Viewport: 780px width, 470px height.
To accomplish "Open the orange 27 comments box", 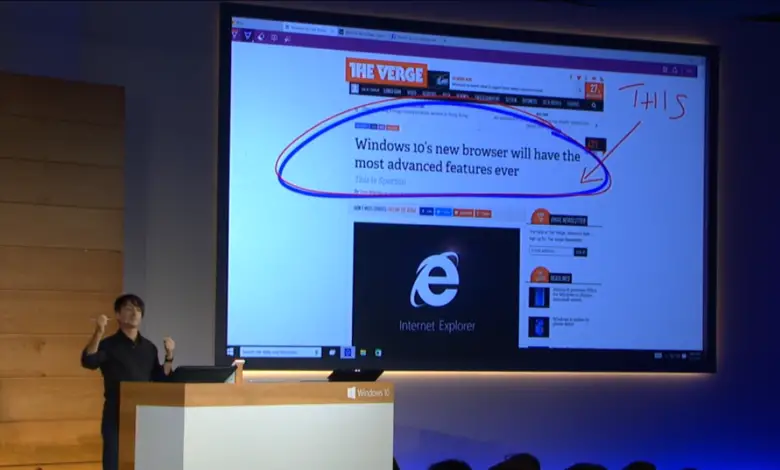I will click(594, 91).
